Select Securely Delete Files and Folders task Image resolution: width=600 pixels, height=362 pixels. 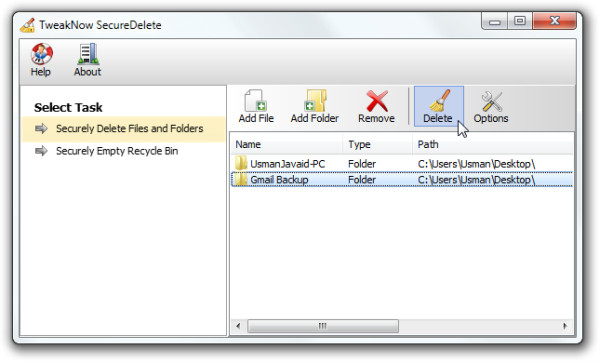pyautogui.click(x=124, y=129)
